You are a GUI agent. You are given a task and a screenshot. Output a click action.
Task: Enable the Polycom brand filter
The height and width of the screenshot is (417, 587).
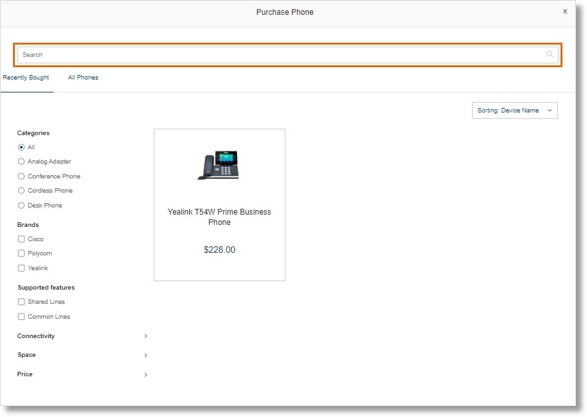21,253
